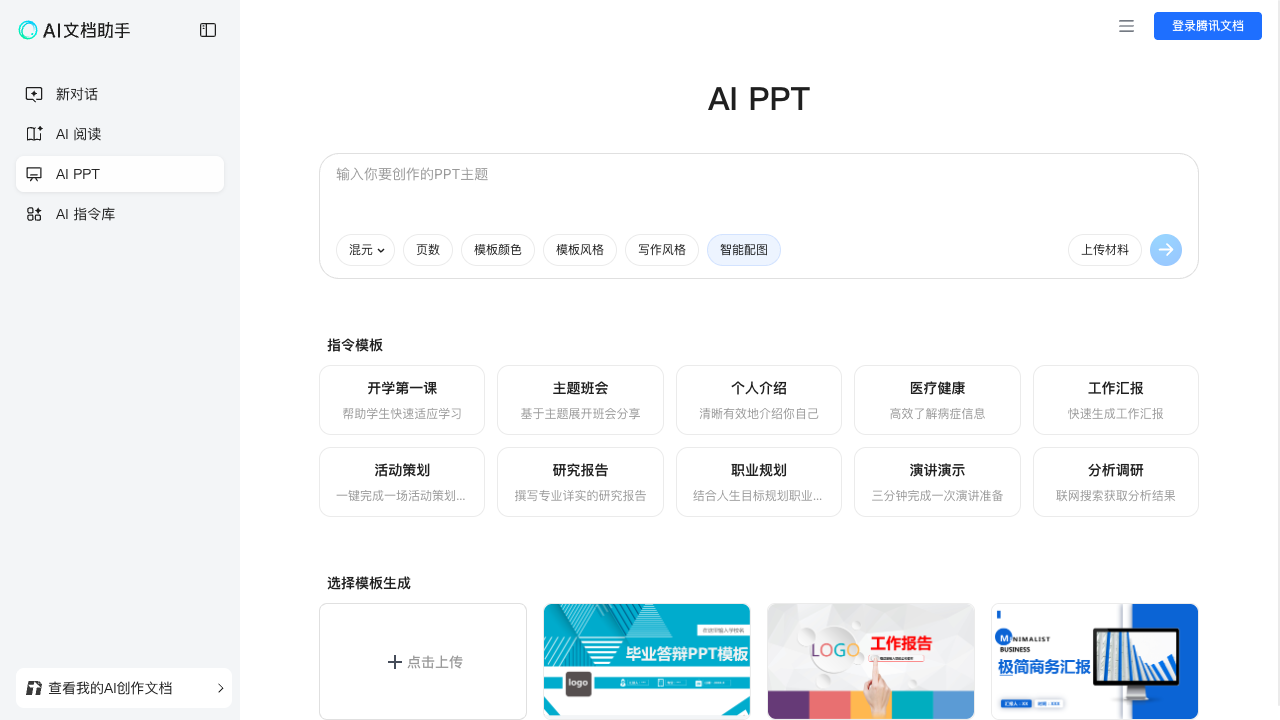Expand the 混元 model dropdown

tap(365, 250)
